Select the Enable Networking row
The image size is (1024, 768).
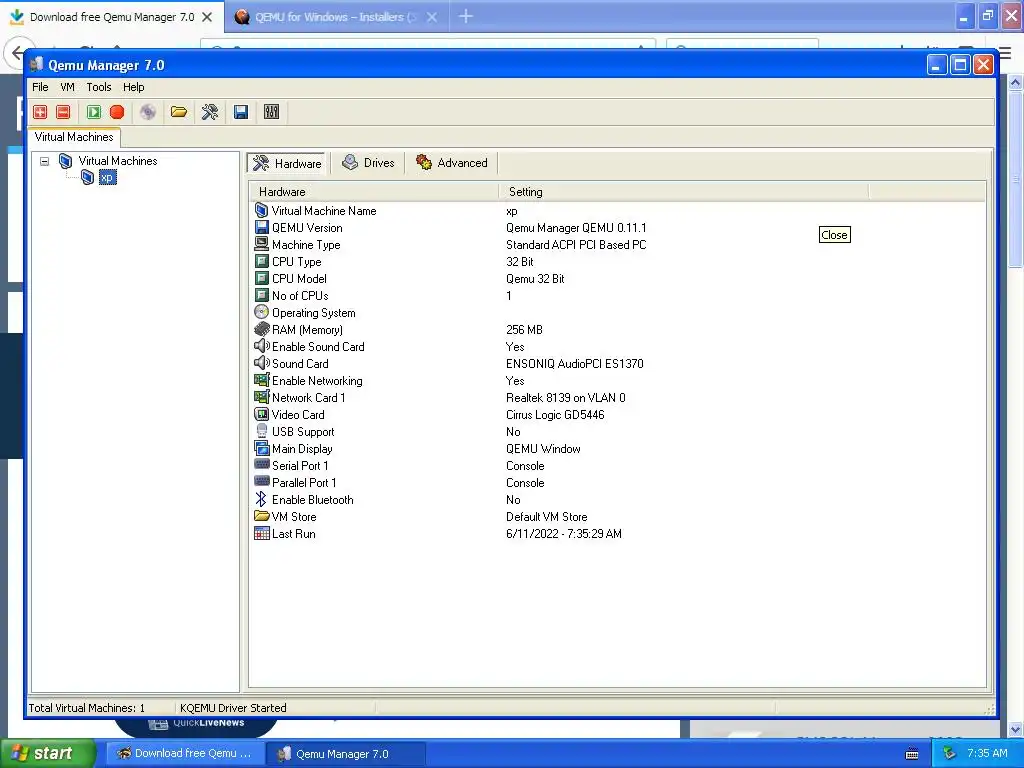point(617,380)
